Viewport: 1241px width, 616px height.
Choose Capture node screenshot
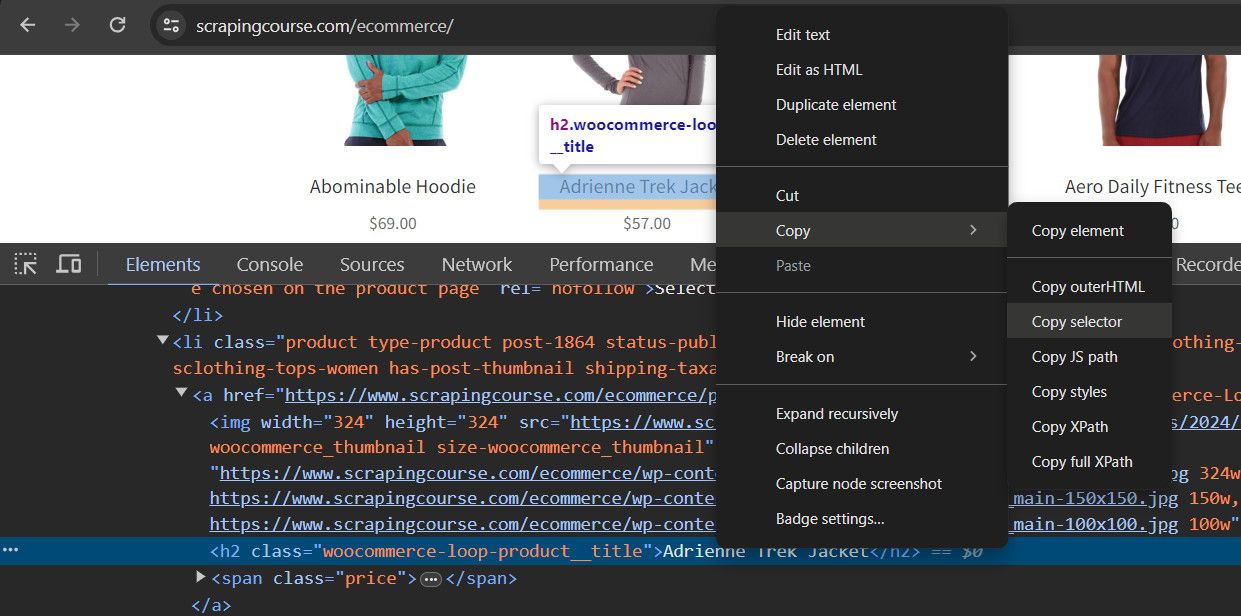[x=862, y=484]
